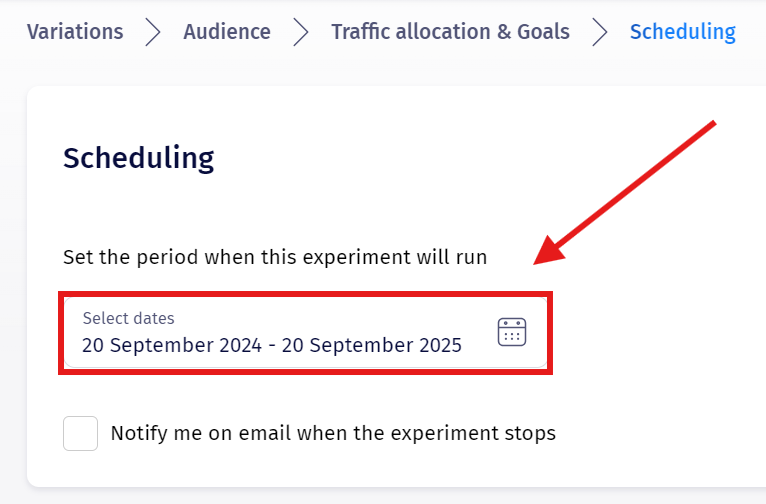Switch to the Audience step
This screenshot has width=766, height=504.
[x=227, y=32]
